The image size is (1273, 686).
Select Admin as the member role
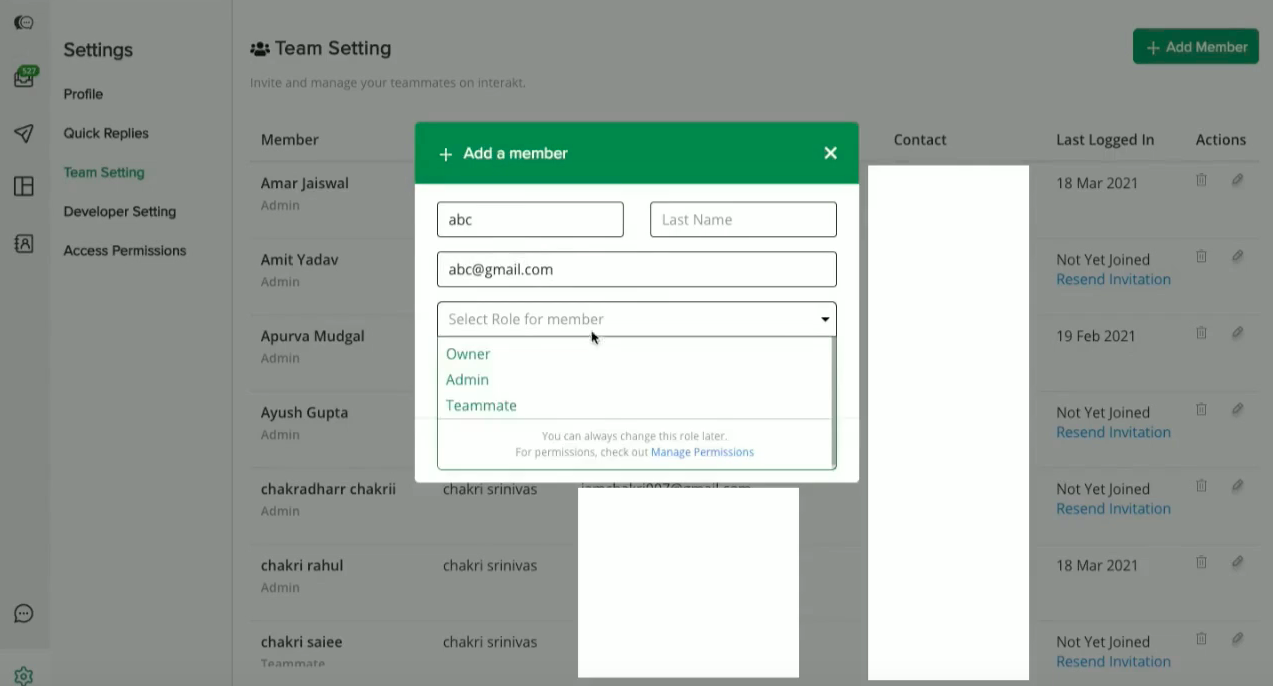[467, 380]
